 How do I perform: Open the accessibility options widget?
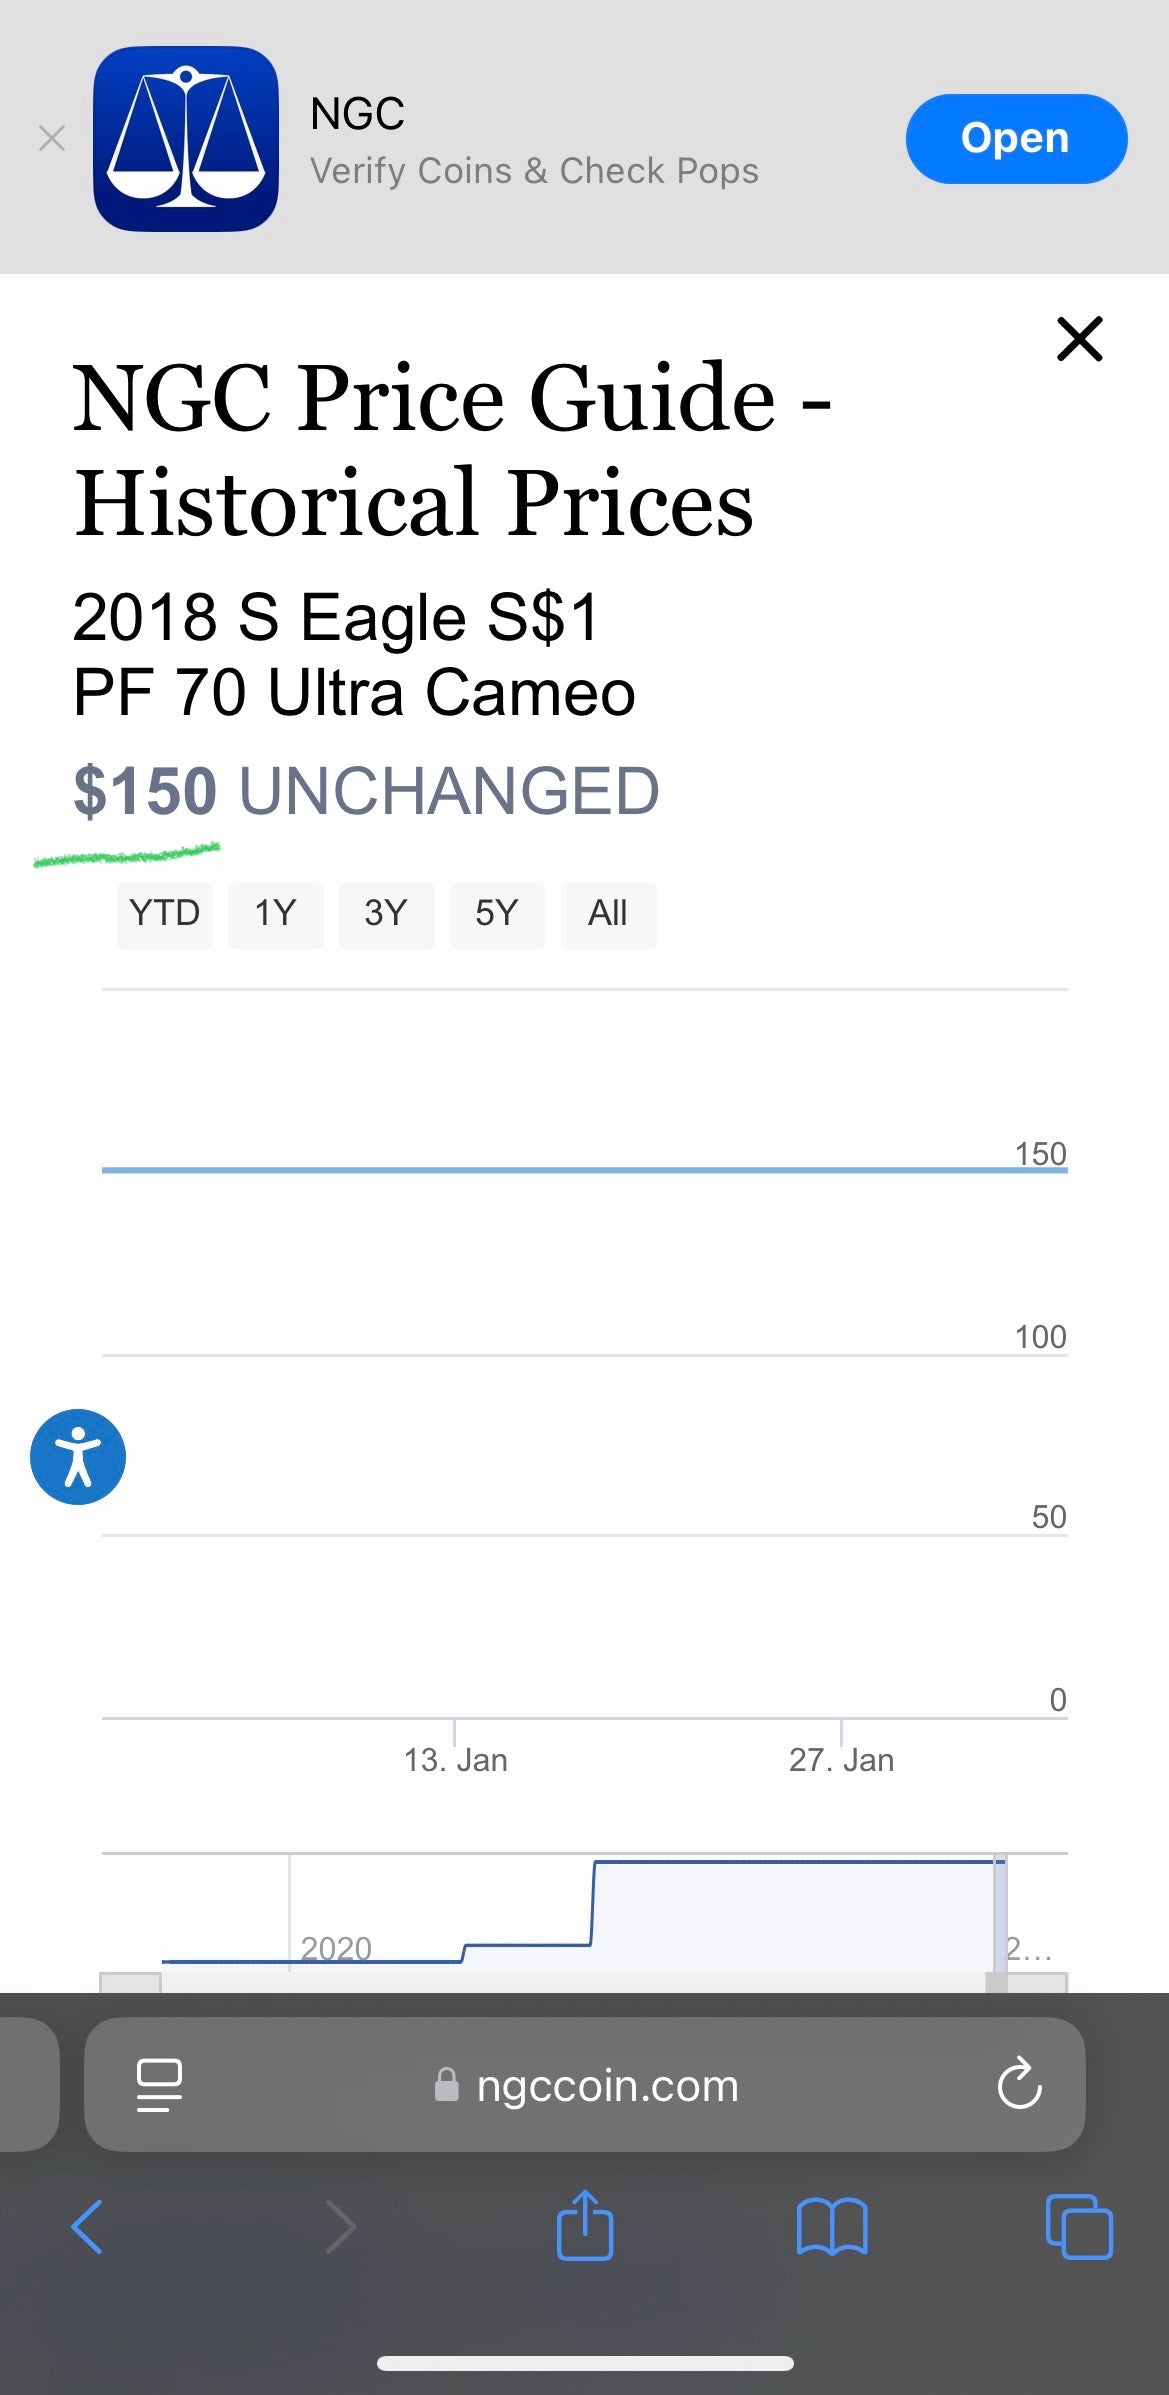click(78, 1456)
